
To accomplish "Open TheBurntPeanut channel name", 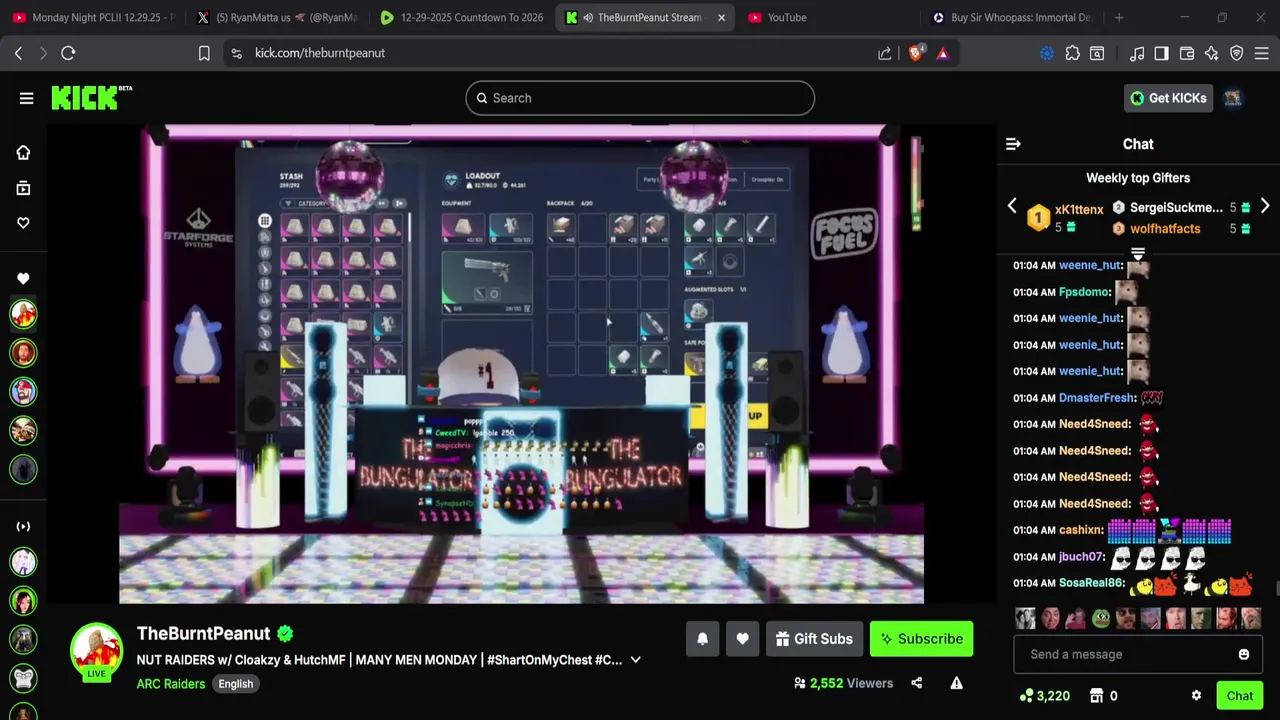I will [x=204, y=633].
